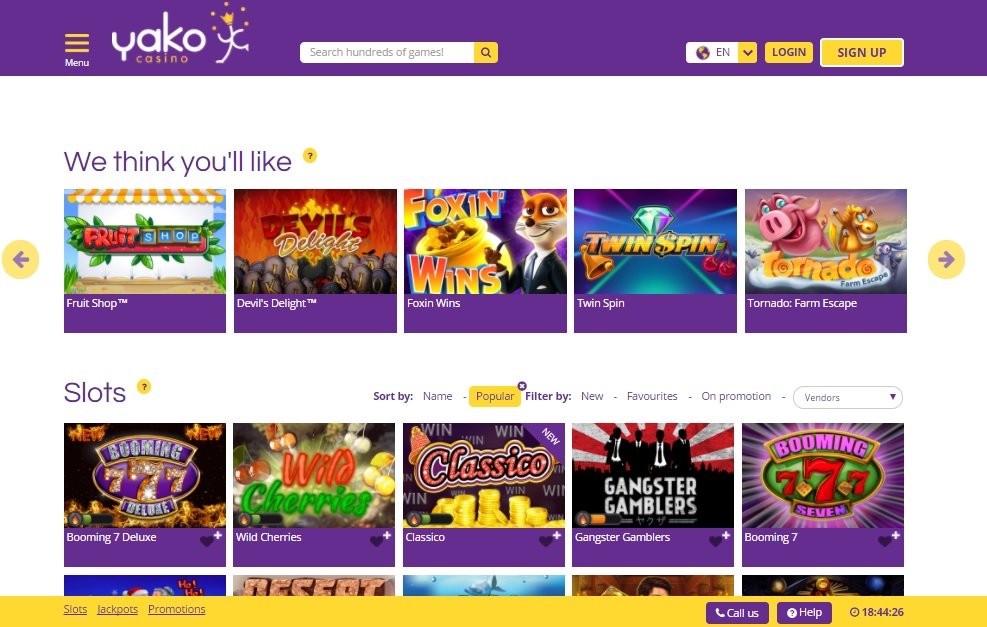Expand the EN language dropdown arrow
Image resolution: width=987 pixels, height=627 pixels.
(747, 53)
